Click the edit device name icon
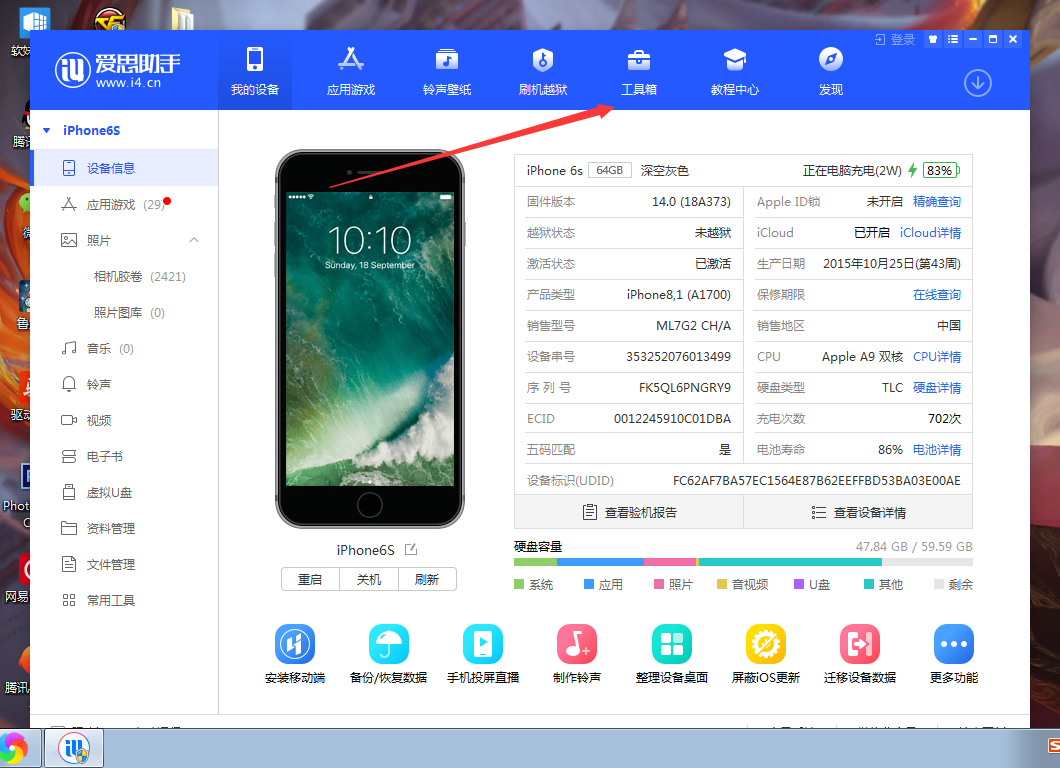Screen dimensions: 1060x768 click(x=410, y=550)
